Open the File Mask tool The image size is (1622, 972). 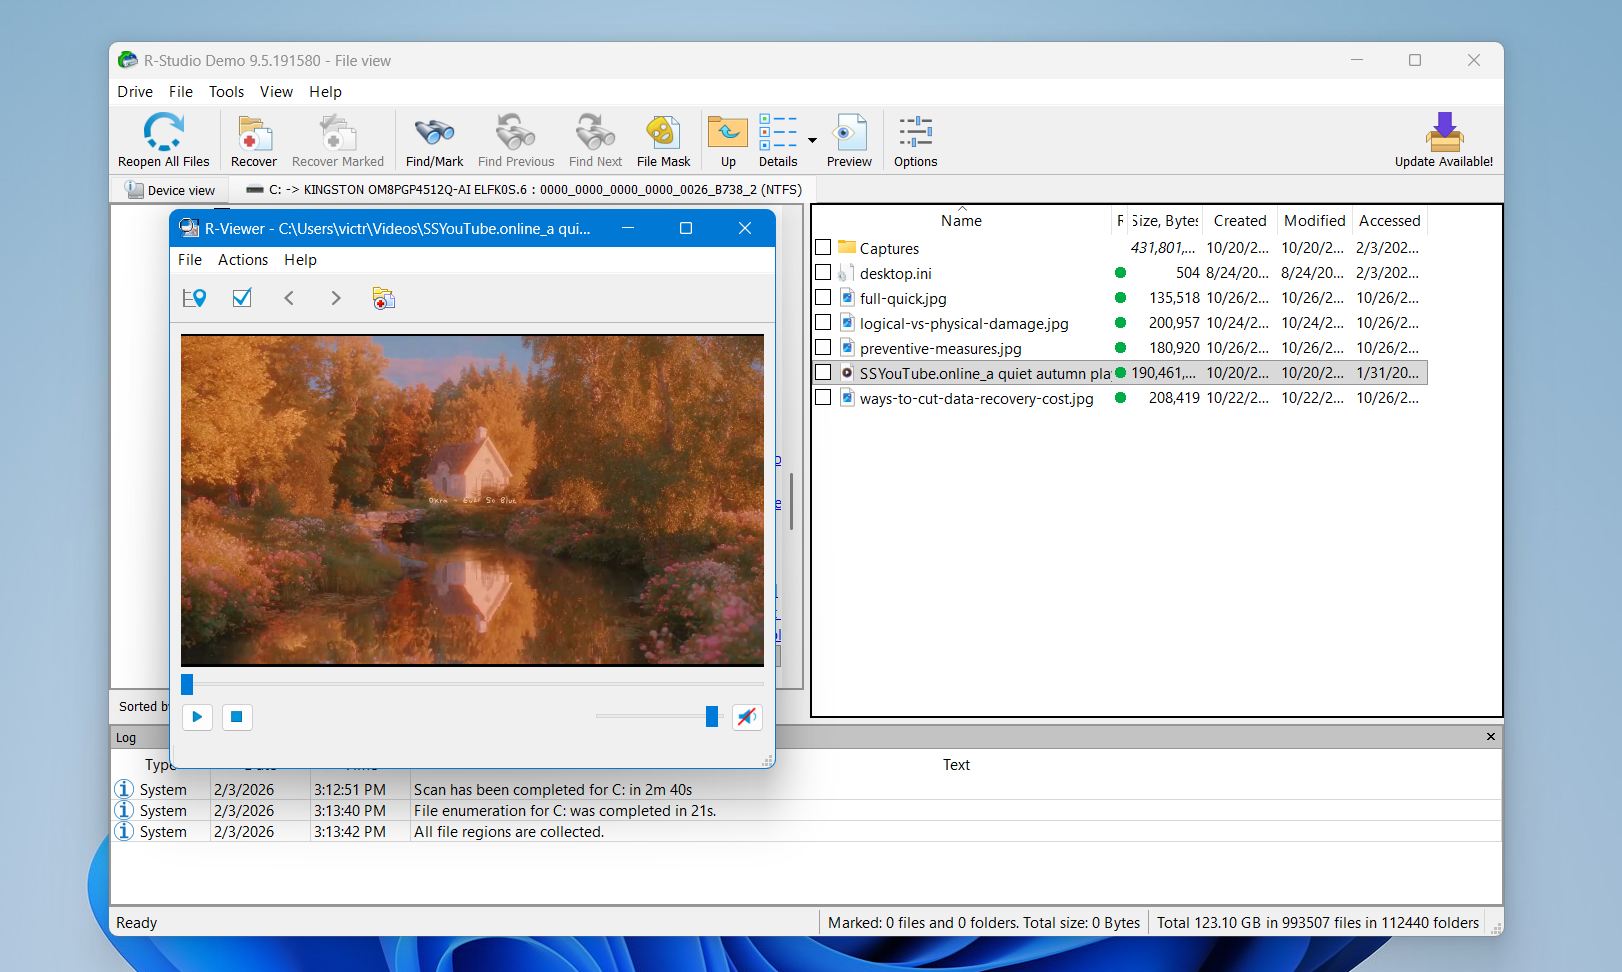(663, 133)
